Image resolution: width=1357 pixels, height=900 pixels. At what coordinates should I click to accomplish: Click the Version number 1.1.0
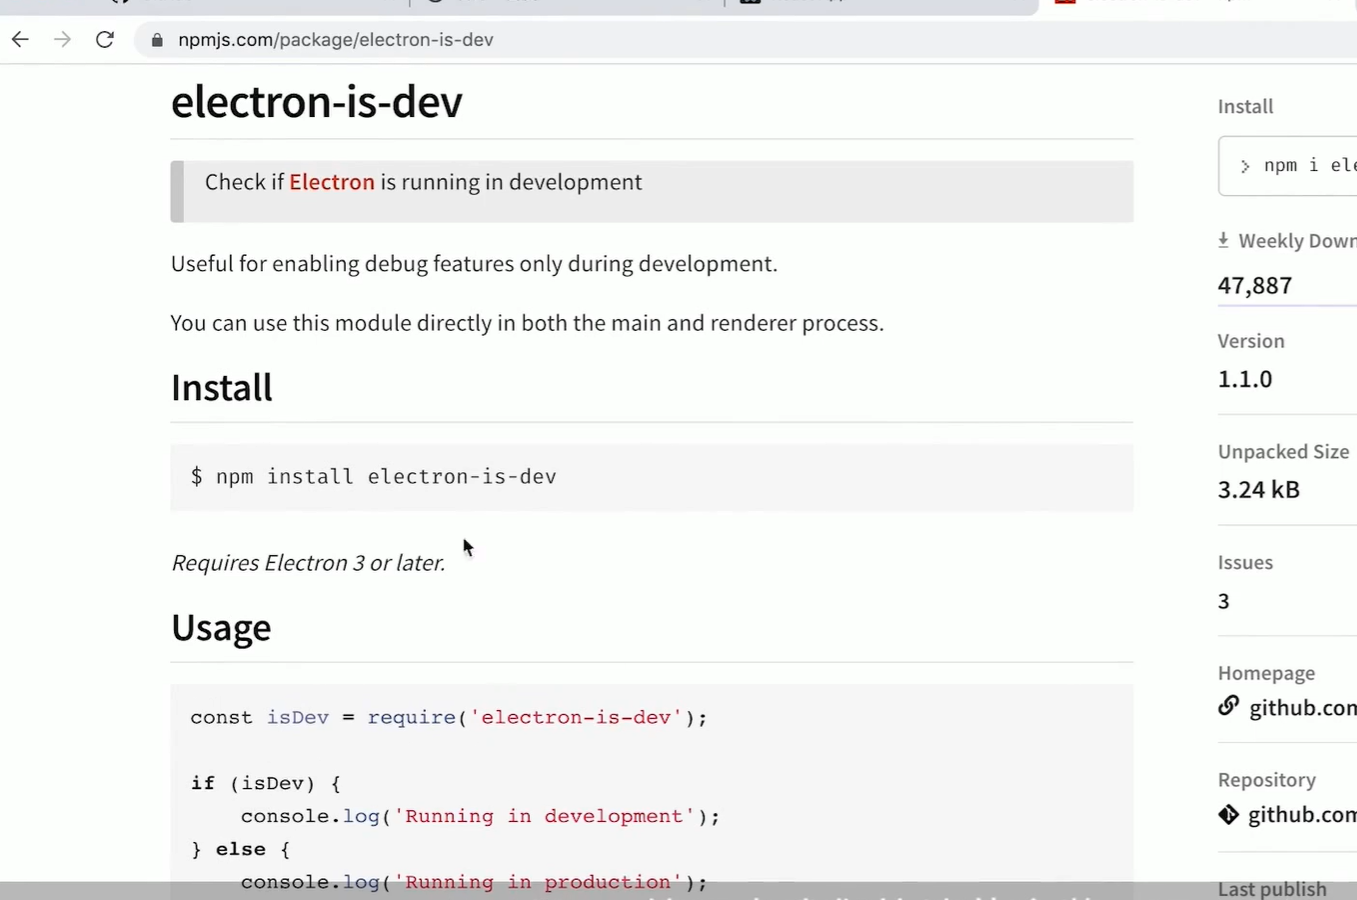coord(1245,379)
